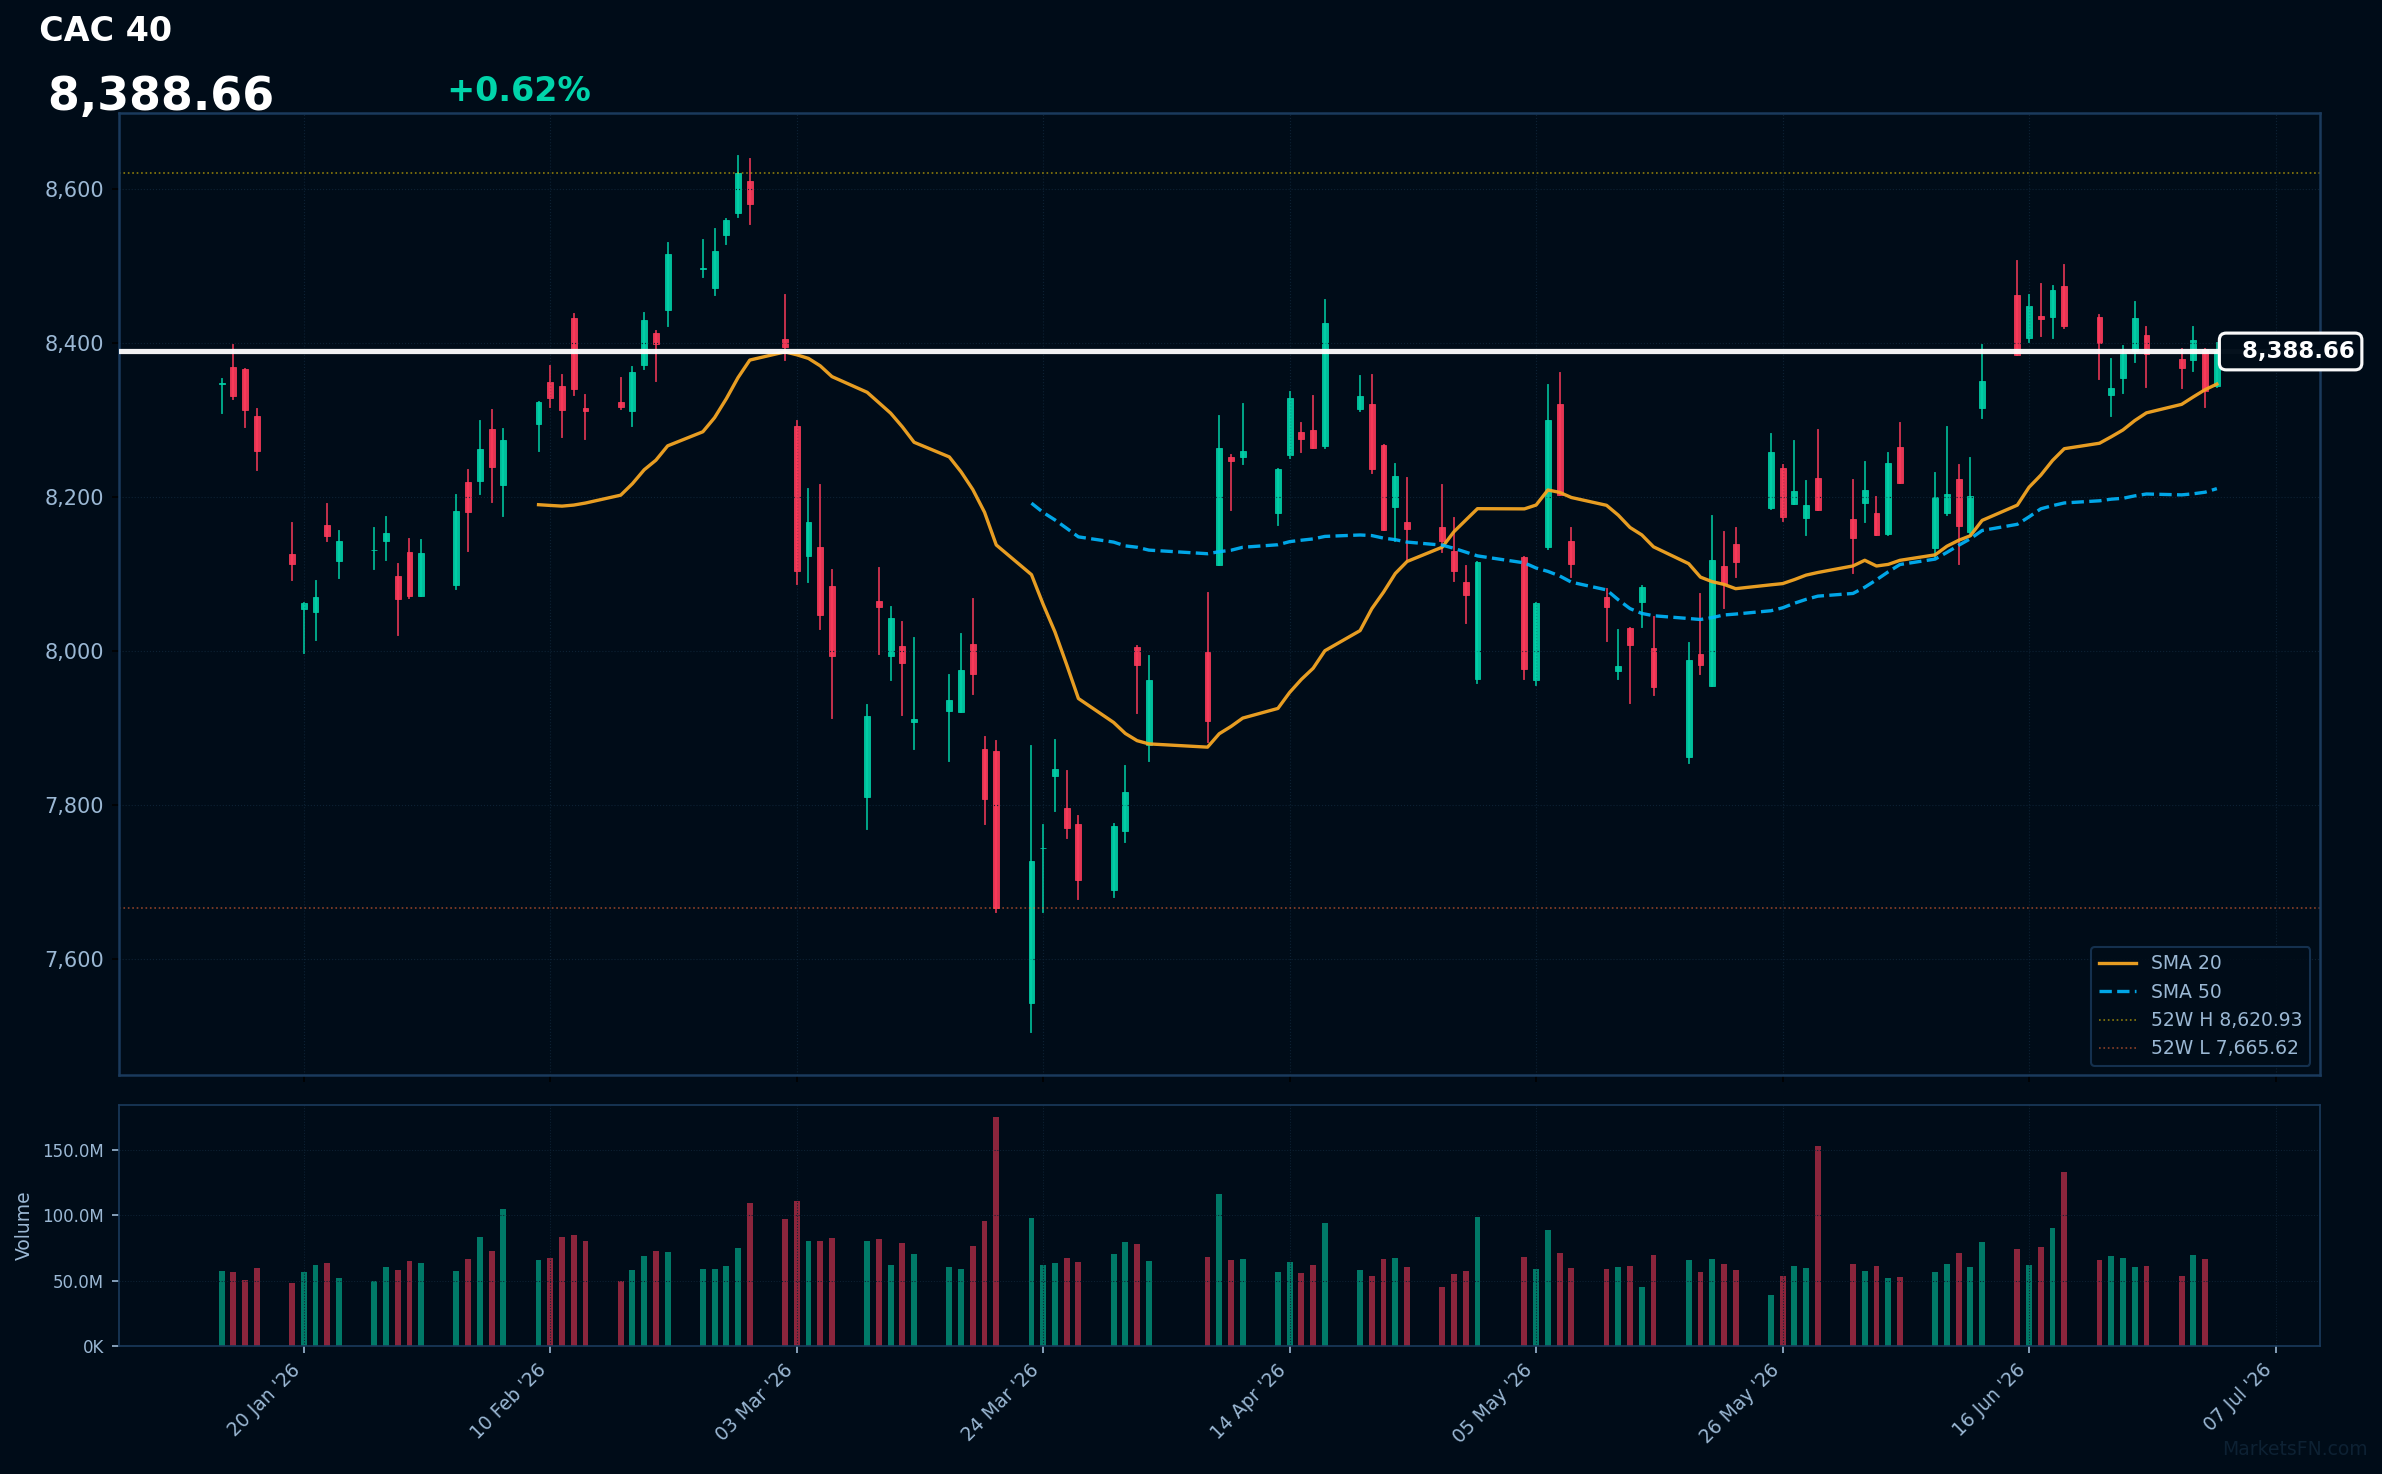Click the +0.62% change value
Screen dimensions: 2382x1474
[519, 90]
